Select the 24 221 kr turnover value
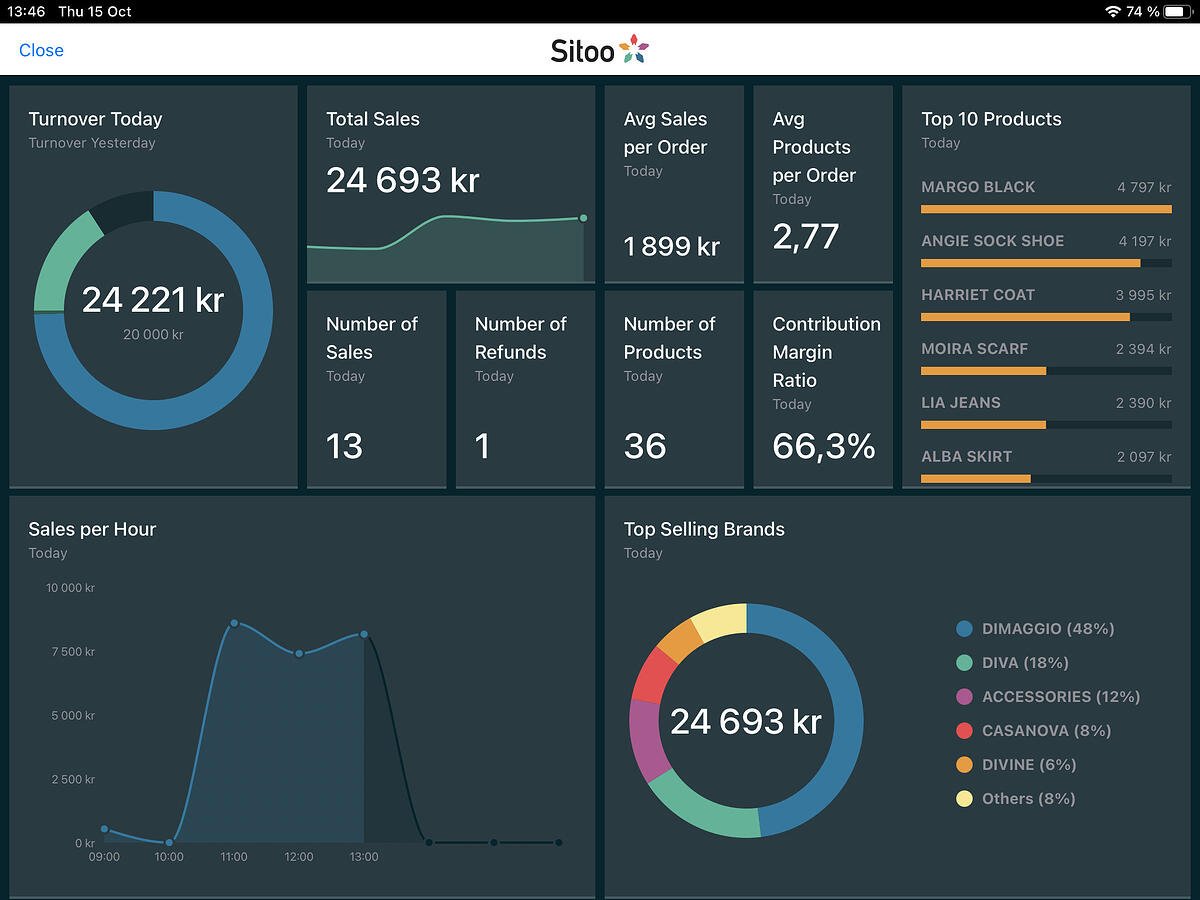 point(153,299)
